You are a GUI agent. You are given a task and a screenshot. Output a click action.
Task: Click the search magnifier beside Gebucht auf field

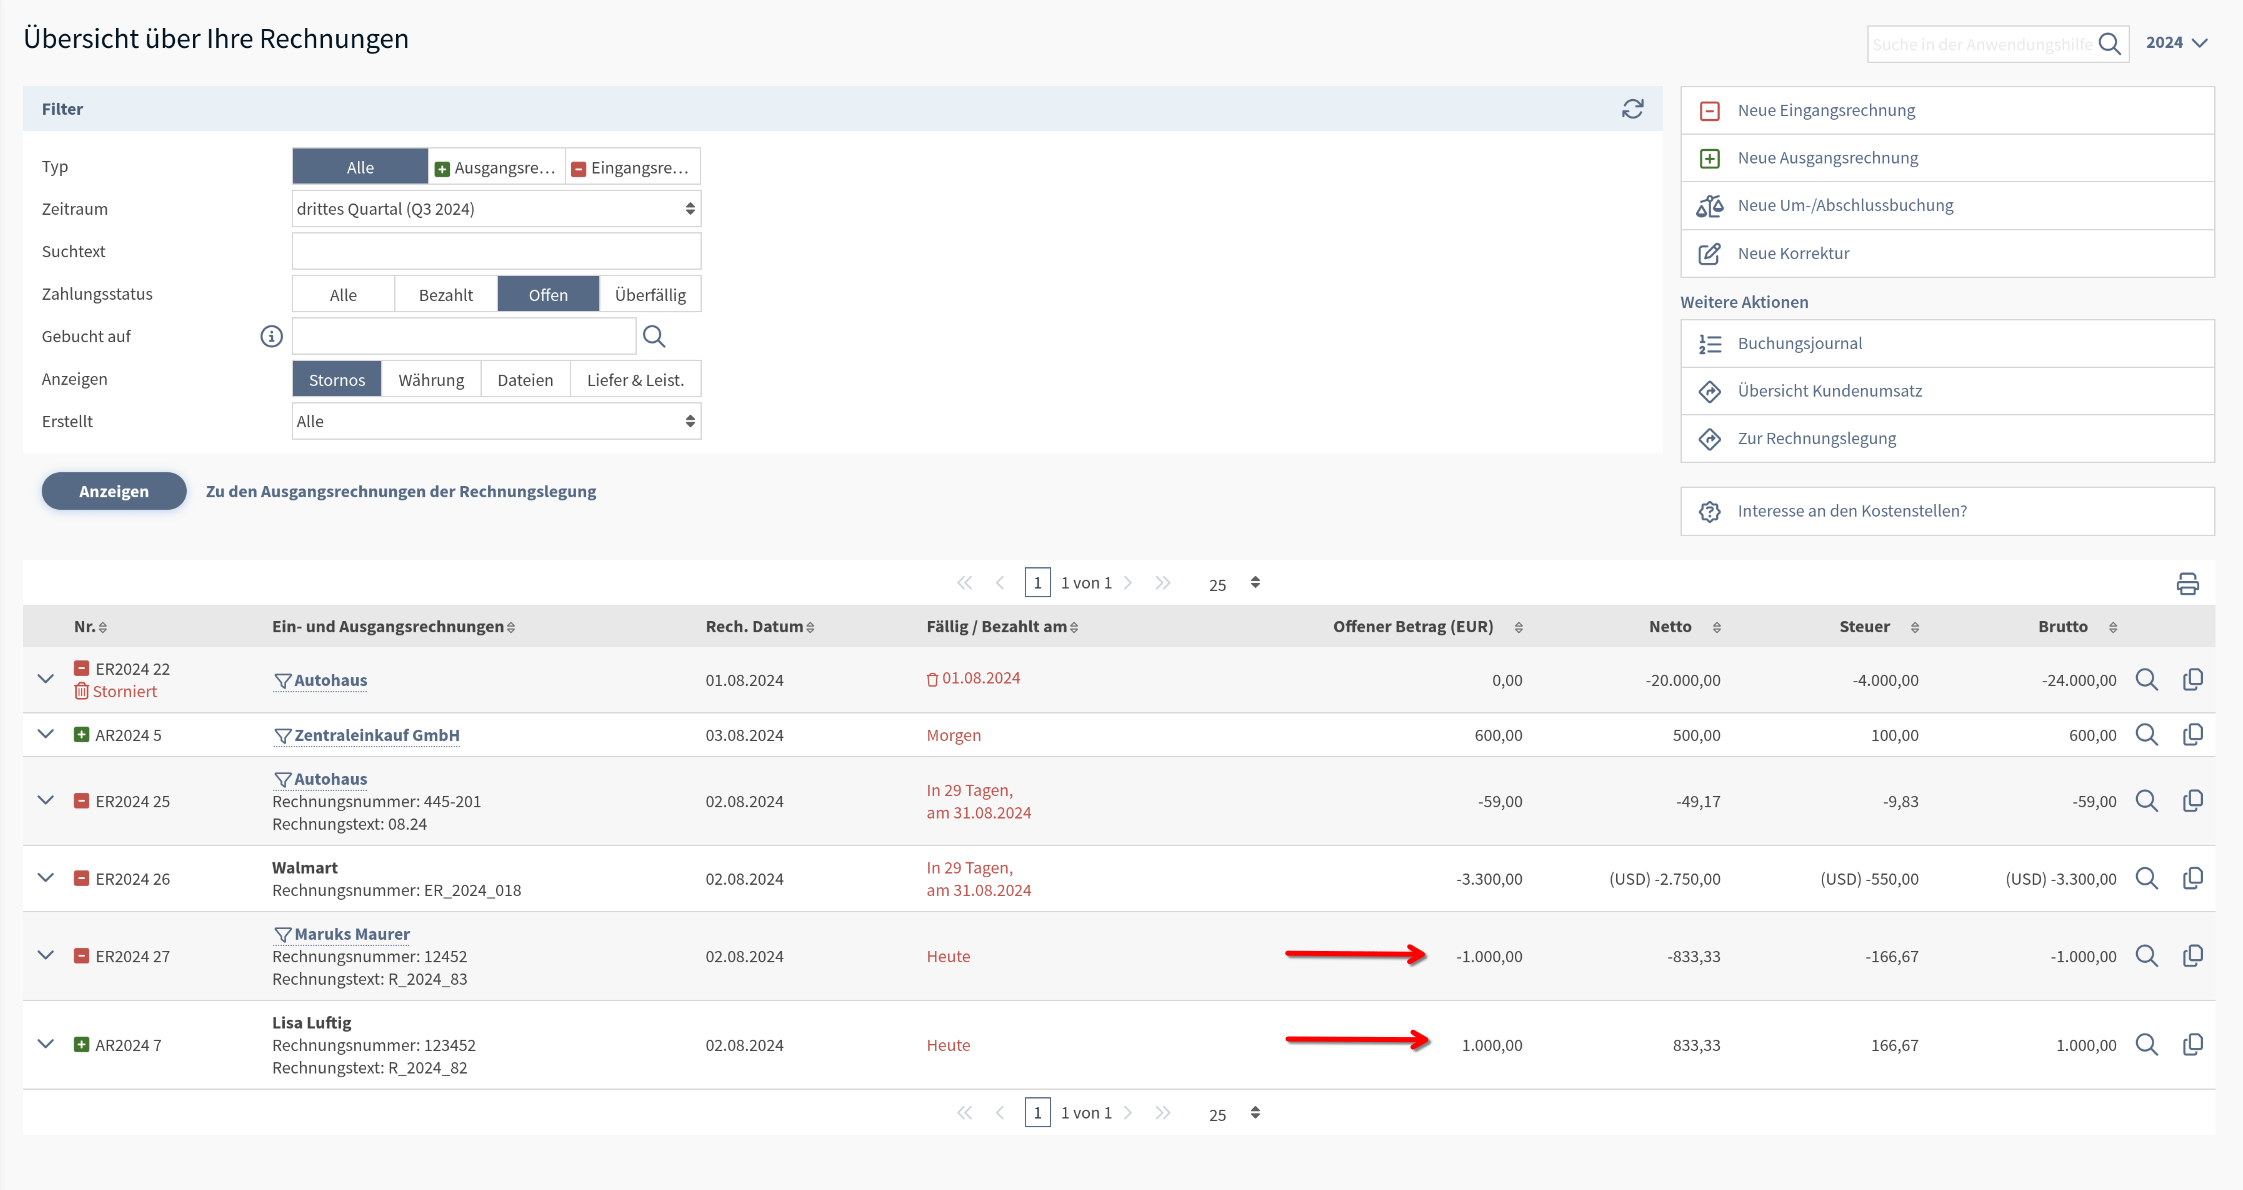point(654,337)
